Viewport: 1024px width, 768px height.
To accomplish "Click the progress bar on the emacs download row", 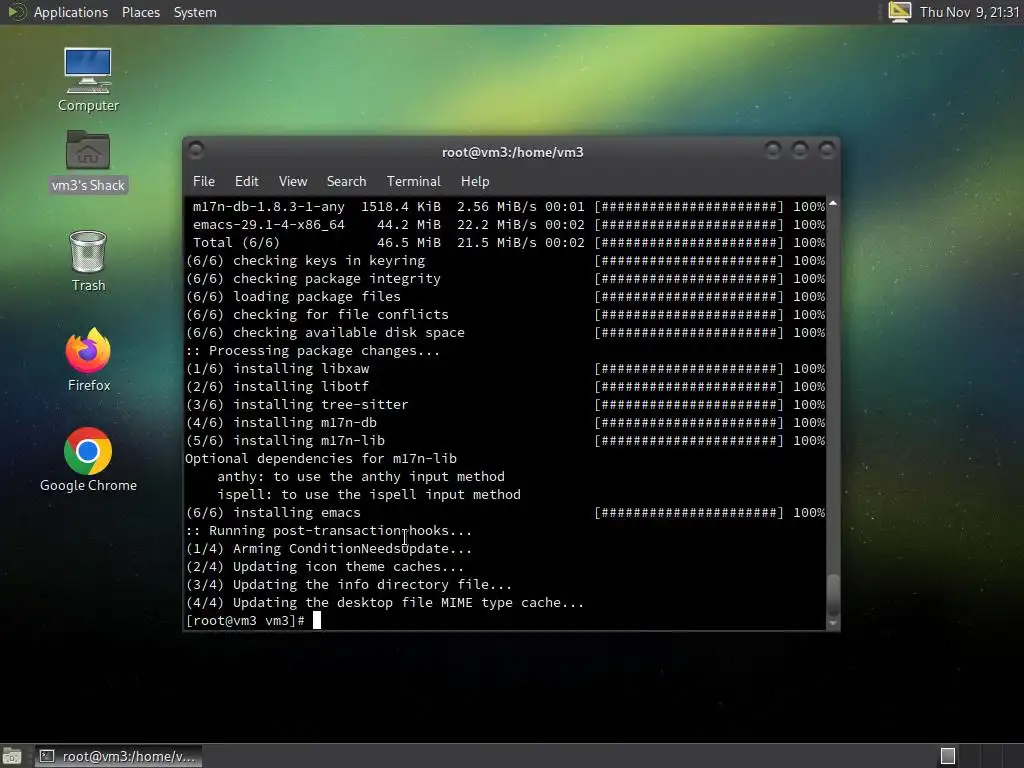I will pos(688,225).
